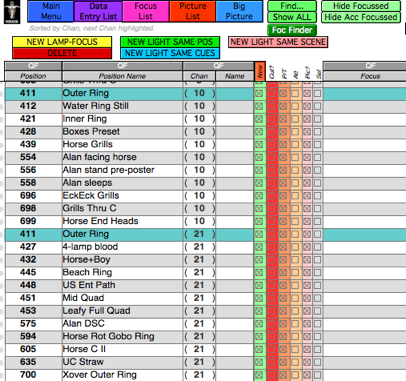Open the Main Menu
Image resolution: width=406 pixels, height=381 pixels.
(x=51, y=11)
